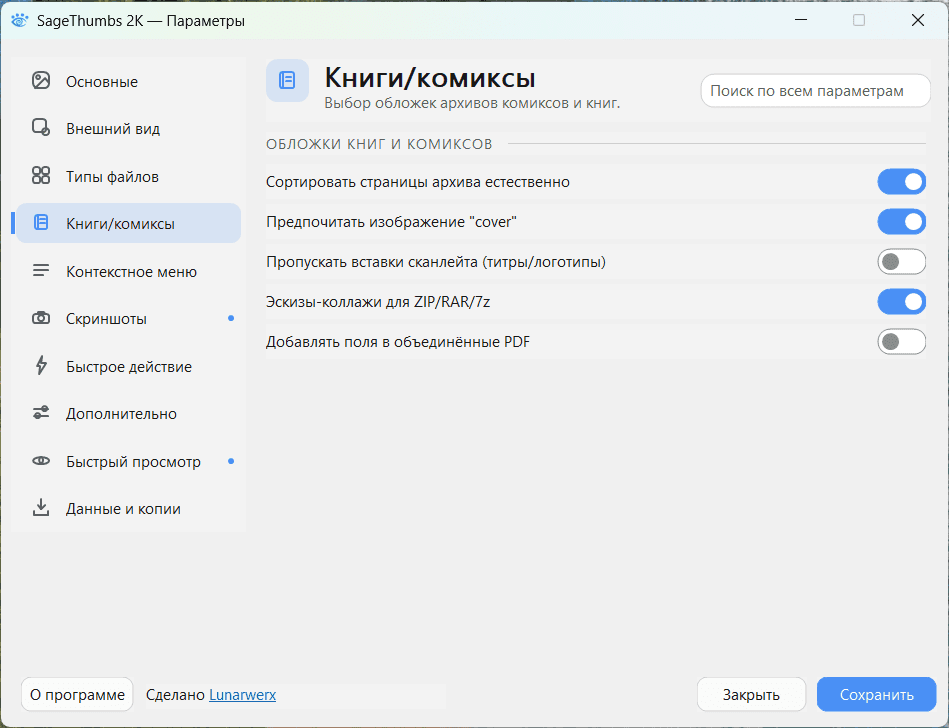Screen dimensions: 949x728
Task: Click the Быстрое действие lightning icon
Action: [x=41, y=366]
